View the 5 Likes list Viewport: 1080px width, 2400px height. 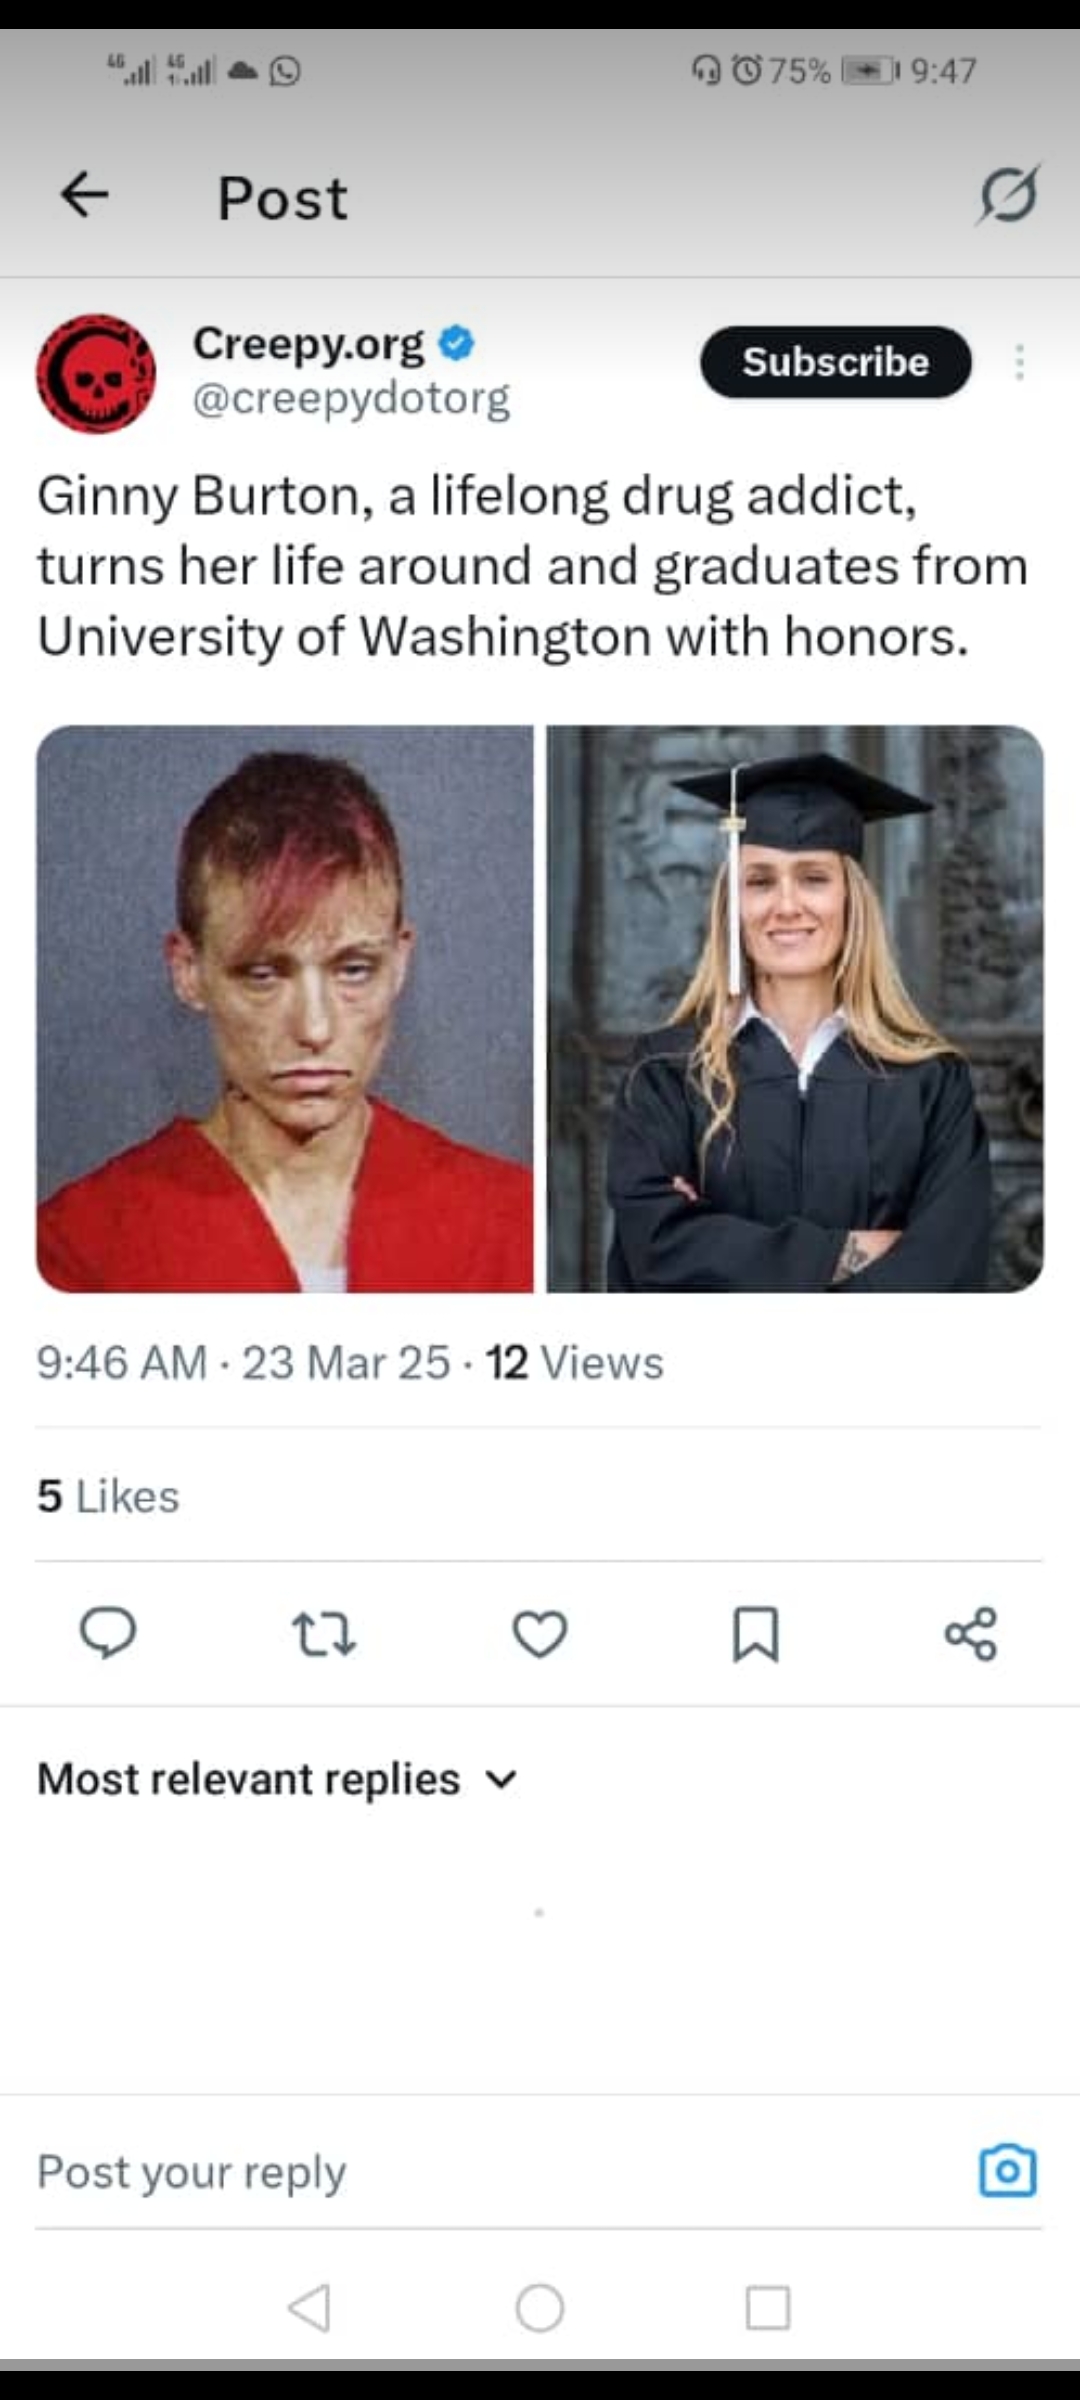click(x=108, y=1496)
